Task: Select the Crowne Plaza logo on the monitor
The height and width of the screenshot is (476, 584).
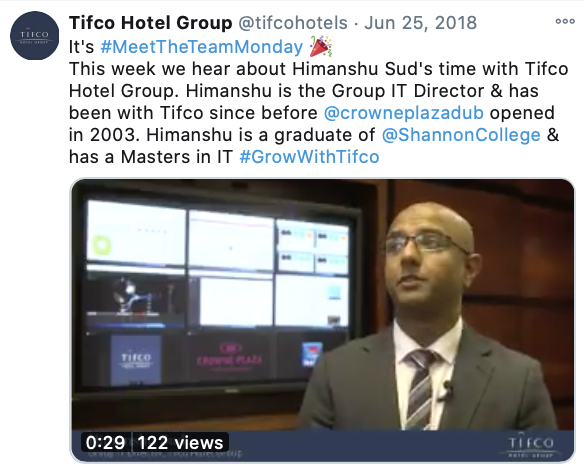Action: (x=229, y=356)
